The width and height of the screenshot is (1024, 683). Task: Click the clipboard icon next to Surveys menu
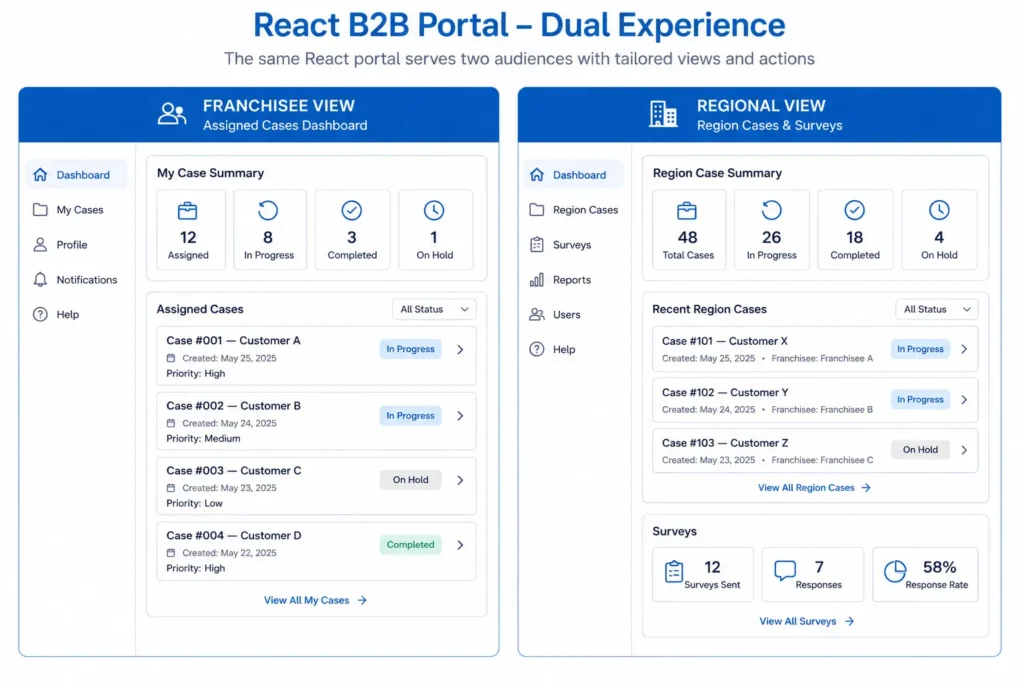tap(537, 245)
